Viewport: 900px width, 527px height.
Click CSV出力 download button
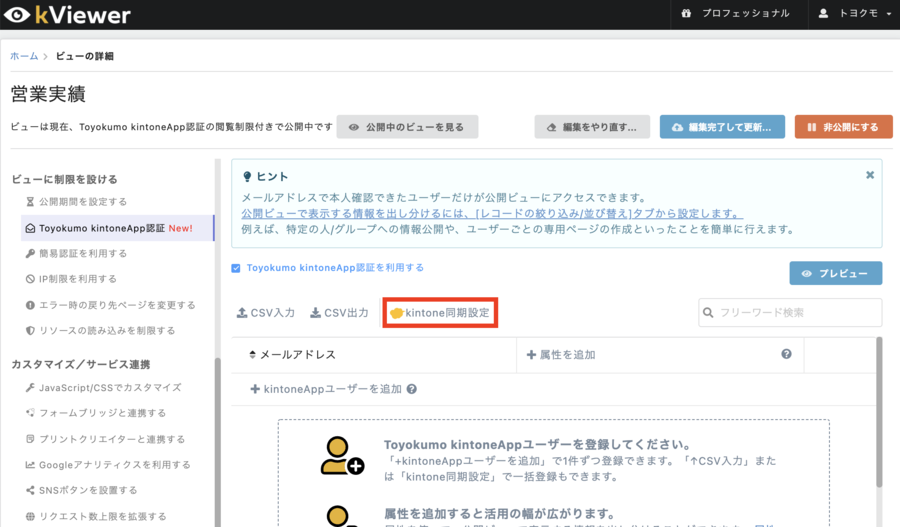pyautogui.click(x=339, y=313)
